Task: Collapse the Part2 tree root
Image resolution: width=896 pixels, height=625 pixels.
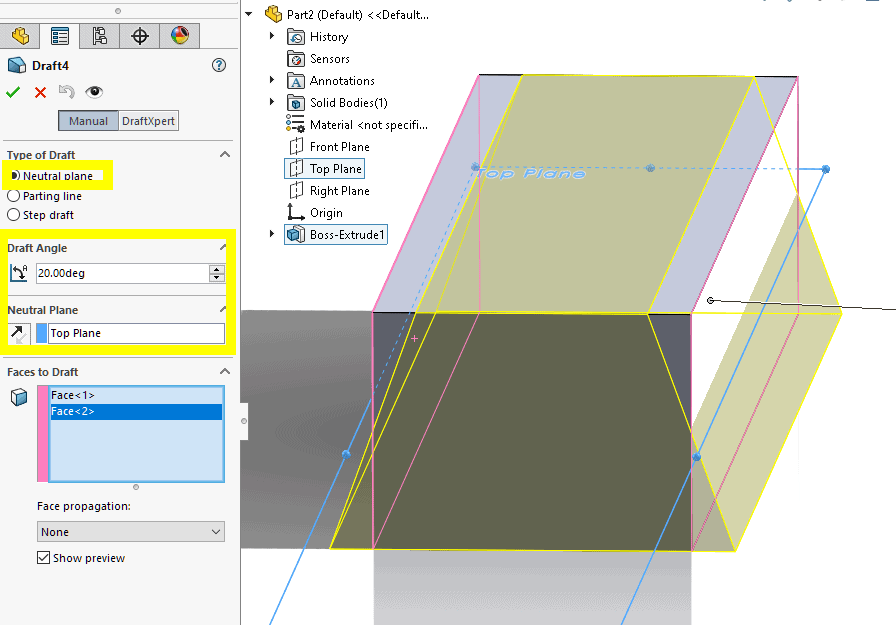Action: [249, 14]
